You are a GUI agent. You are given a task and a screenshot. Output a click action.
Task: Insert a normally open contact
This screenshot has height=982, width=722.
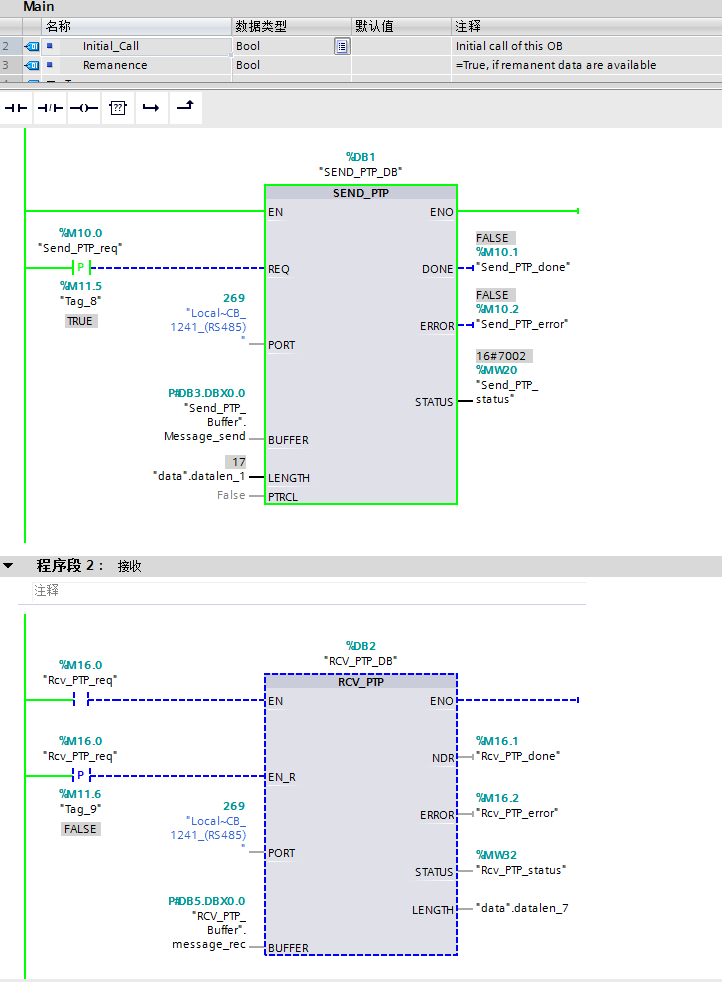tap(16, 108)
